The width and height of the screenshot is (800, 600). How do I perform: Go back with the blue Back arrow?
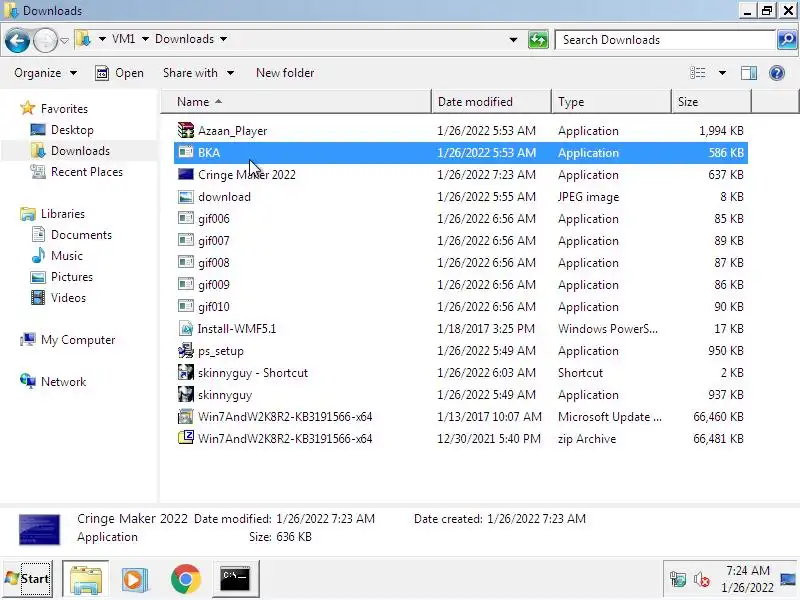click(17, 40)
